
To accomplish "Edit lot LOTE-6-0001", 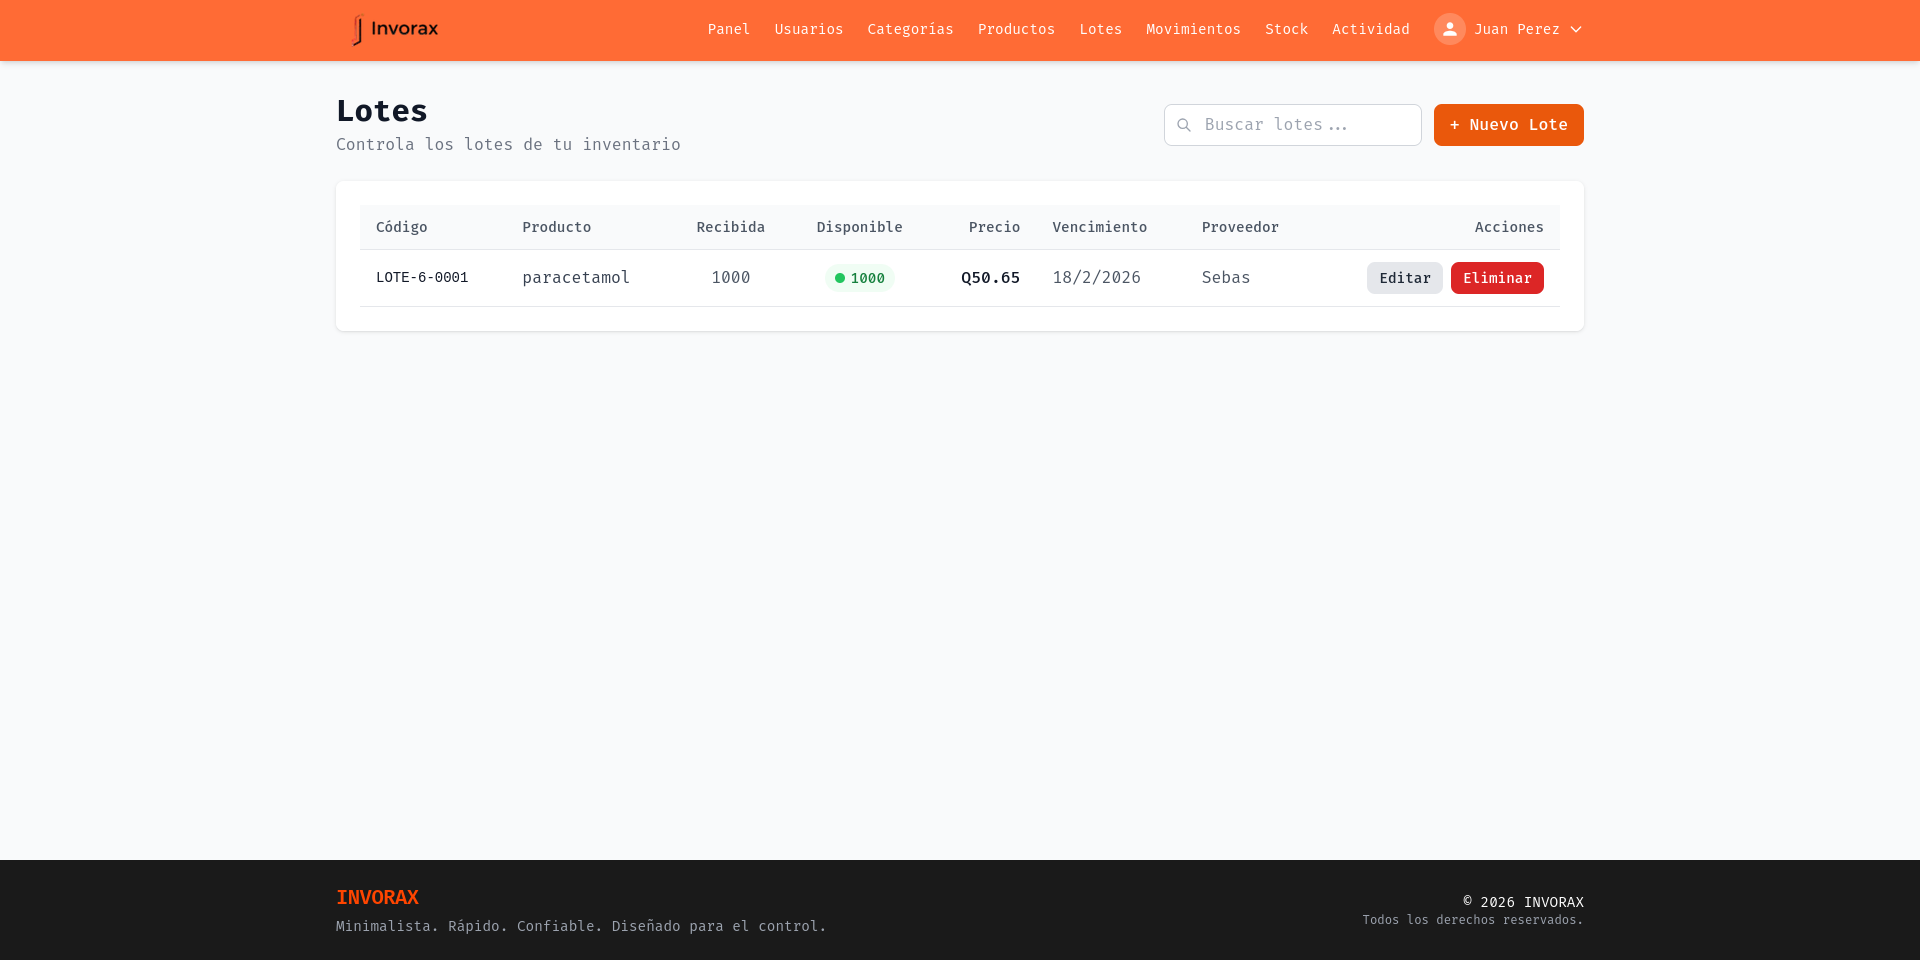I will (x=1404, y=278).
